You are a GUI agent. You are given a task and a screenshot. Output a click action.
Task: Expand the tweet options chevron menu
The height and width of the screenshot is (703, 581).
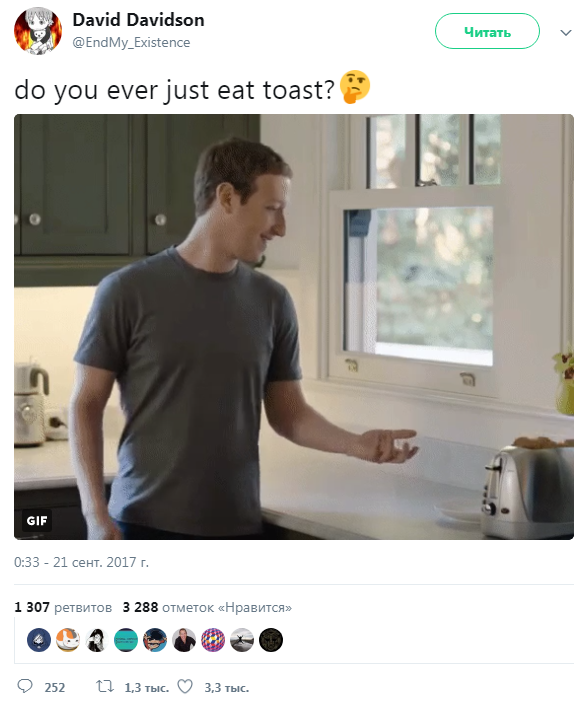566,32
